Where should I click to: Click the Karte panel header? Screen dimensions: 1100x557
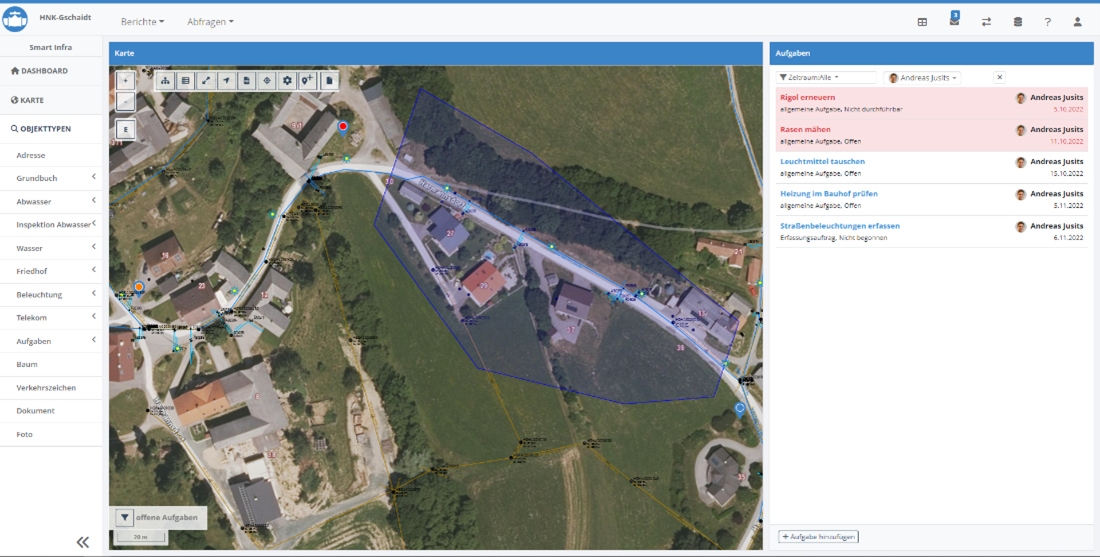coord(436,53)
